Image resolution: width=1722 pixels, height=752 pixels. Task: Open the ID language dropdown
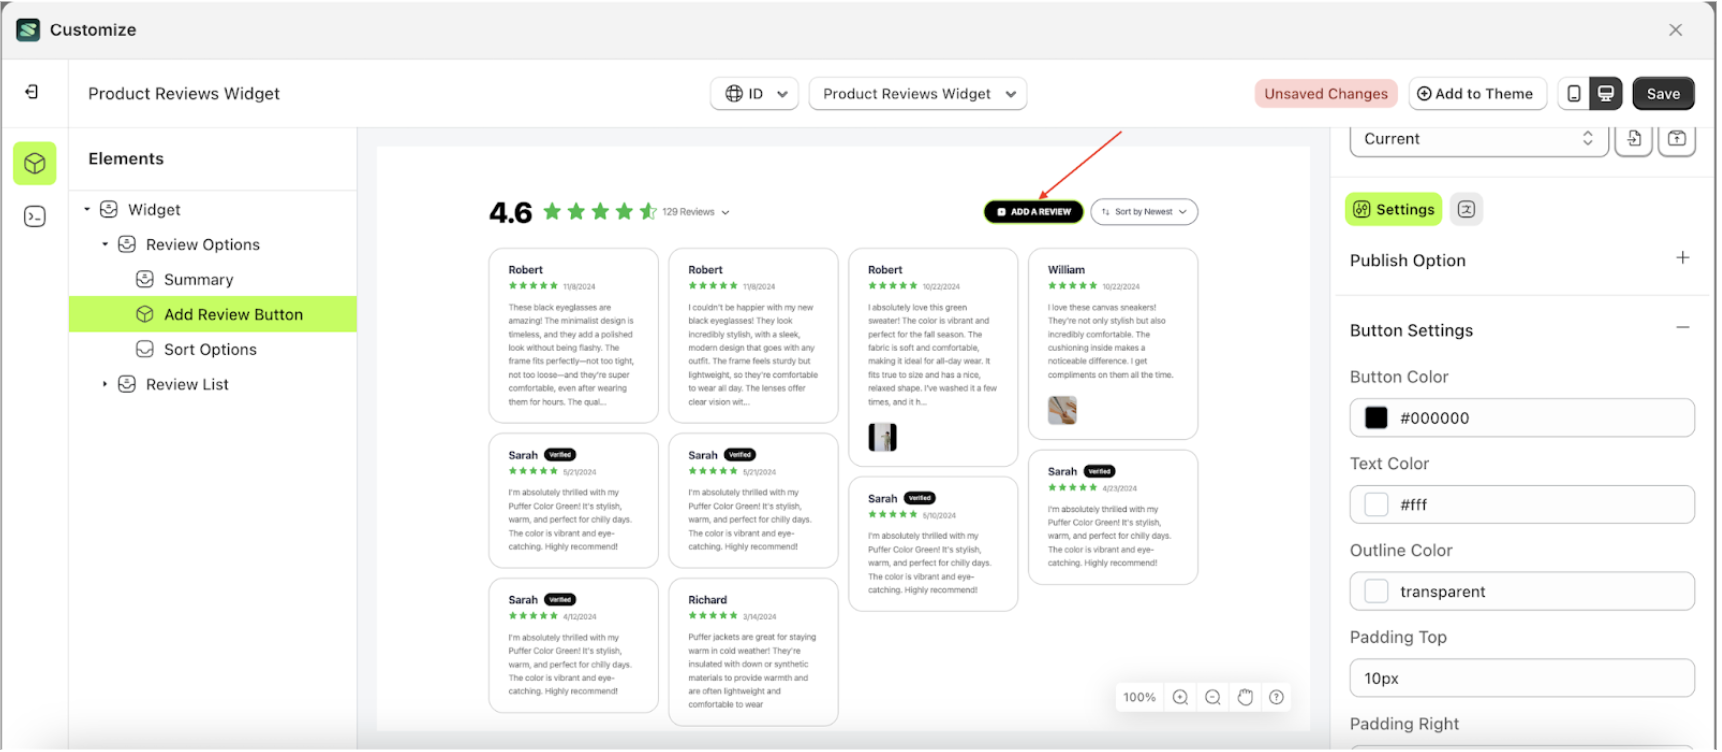755,93
